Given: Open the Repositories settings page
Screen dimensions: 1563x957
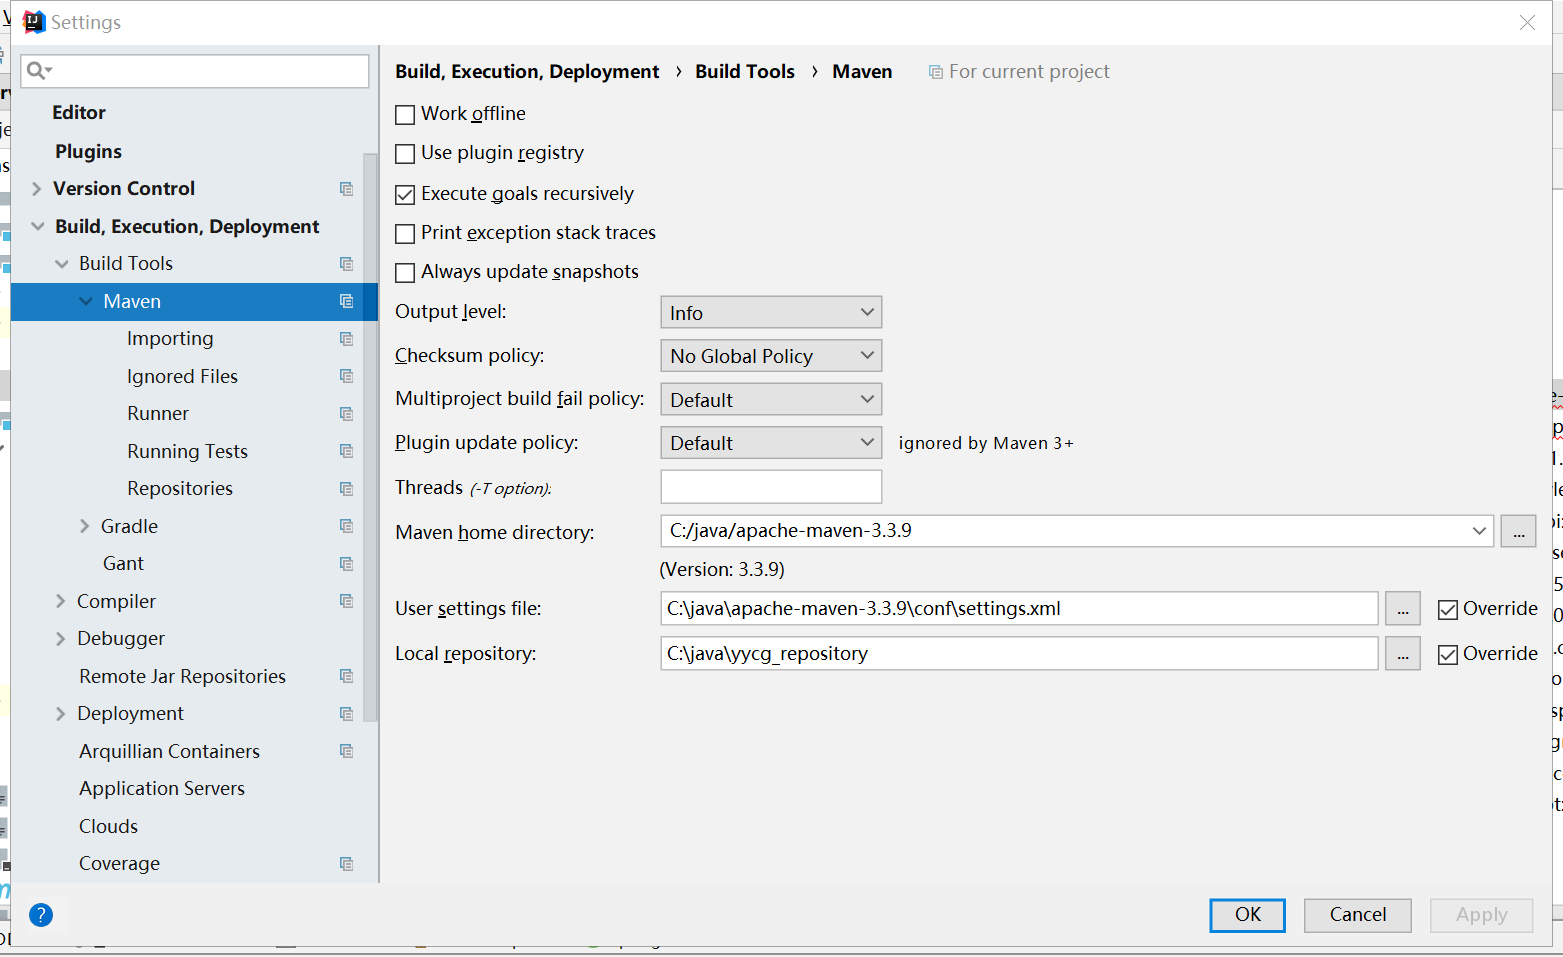Looking at the screenshot, I should (180, 489).
